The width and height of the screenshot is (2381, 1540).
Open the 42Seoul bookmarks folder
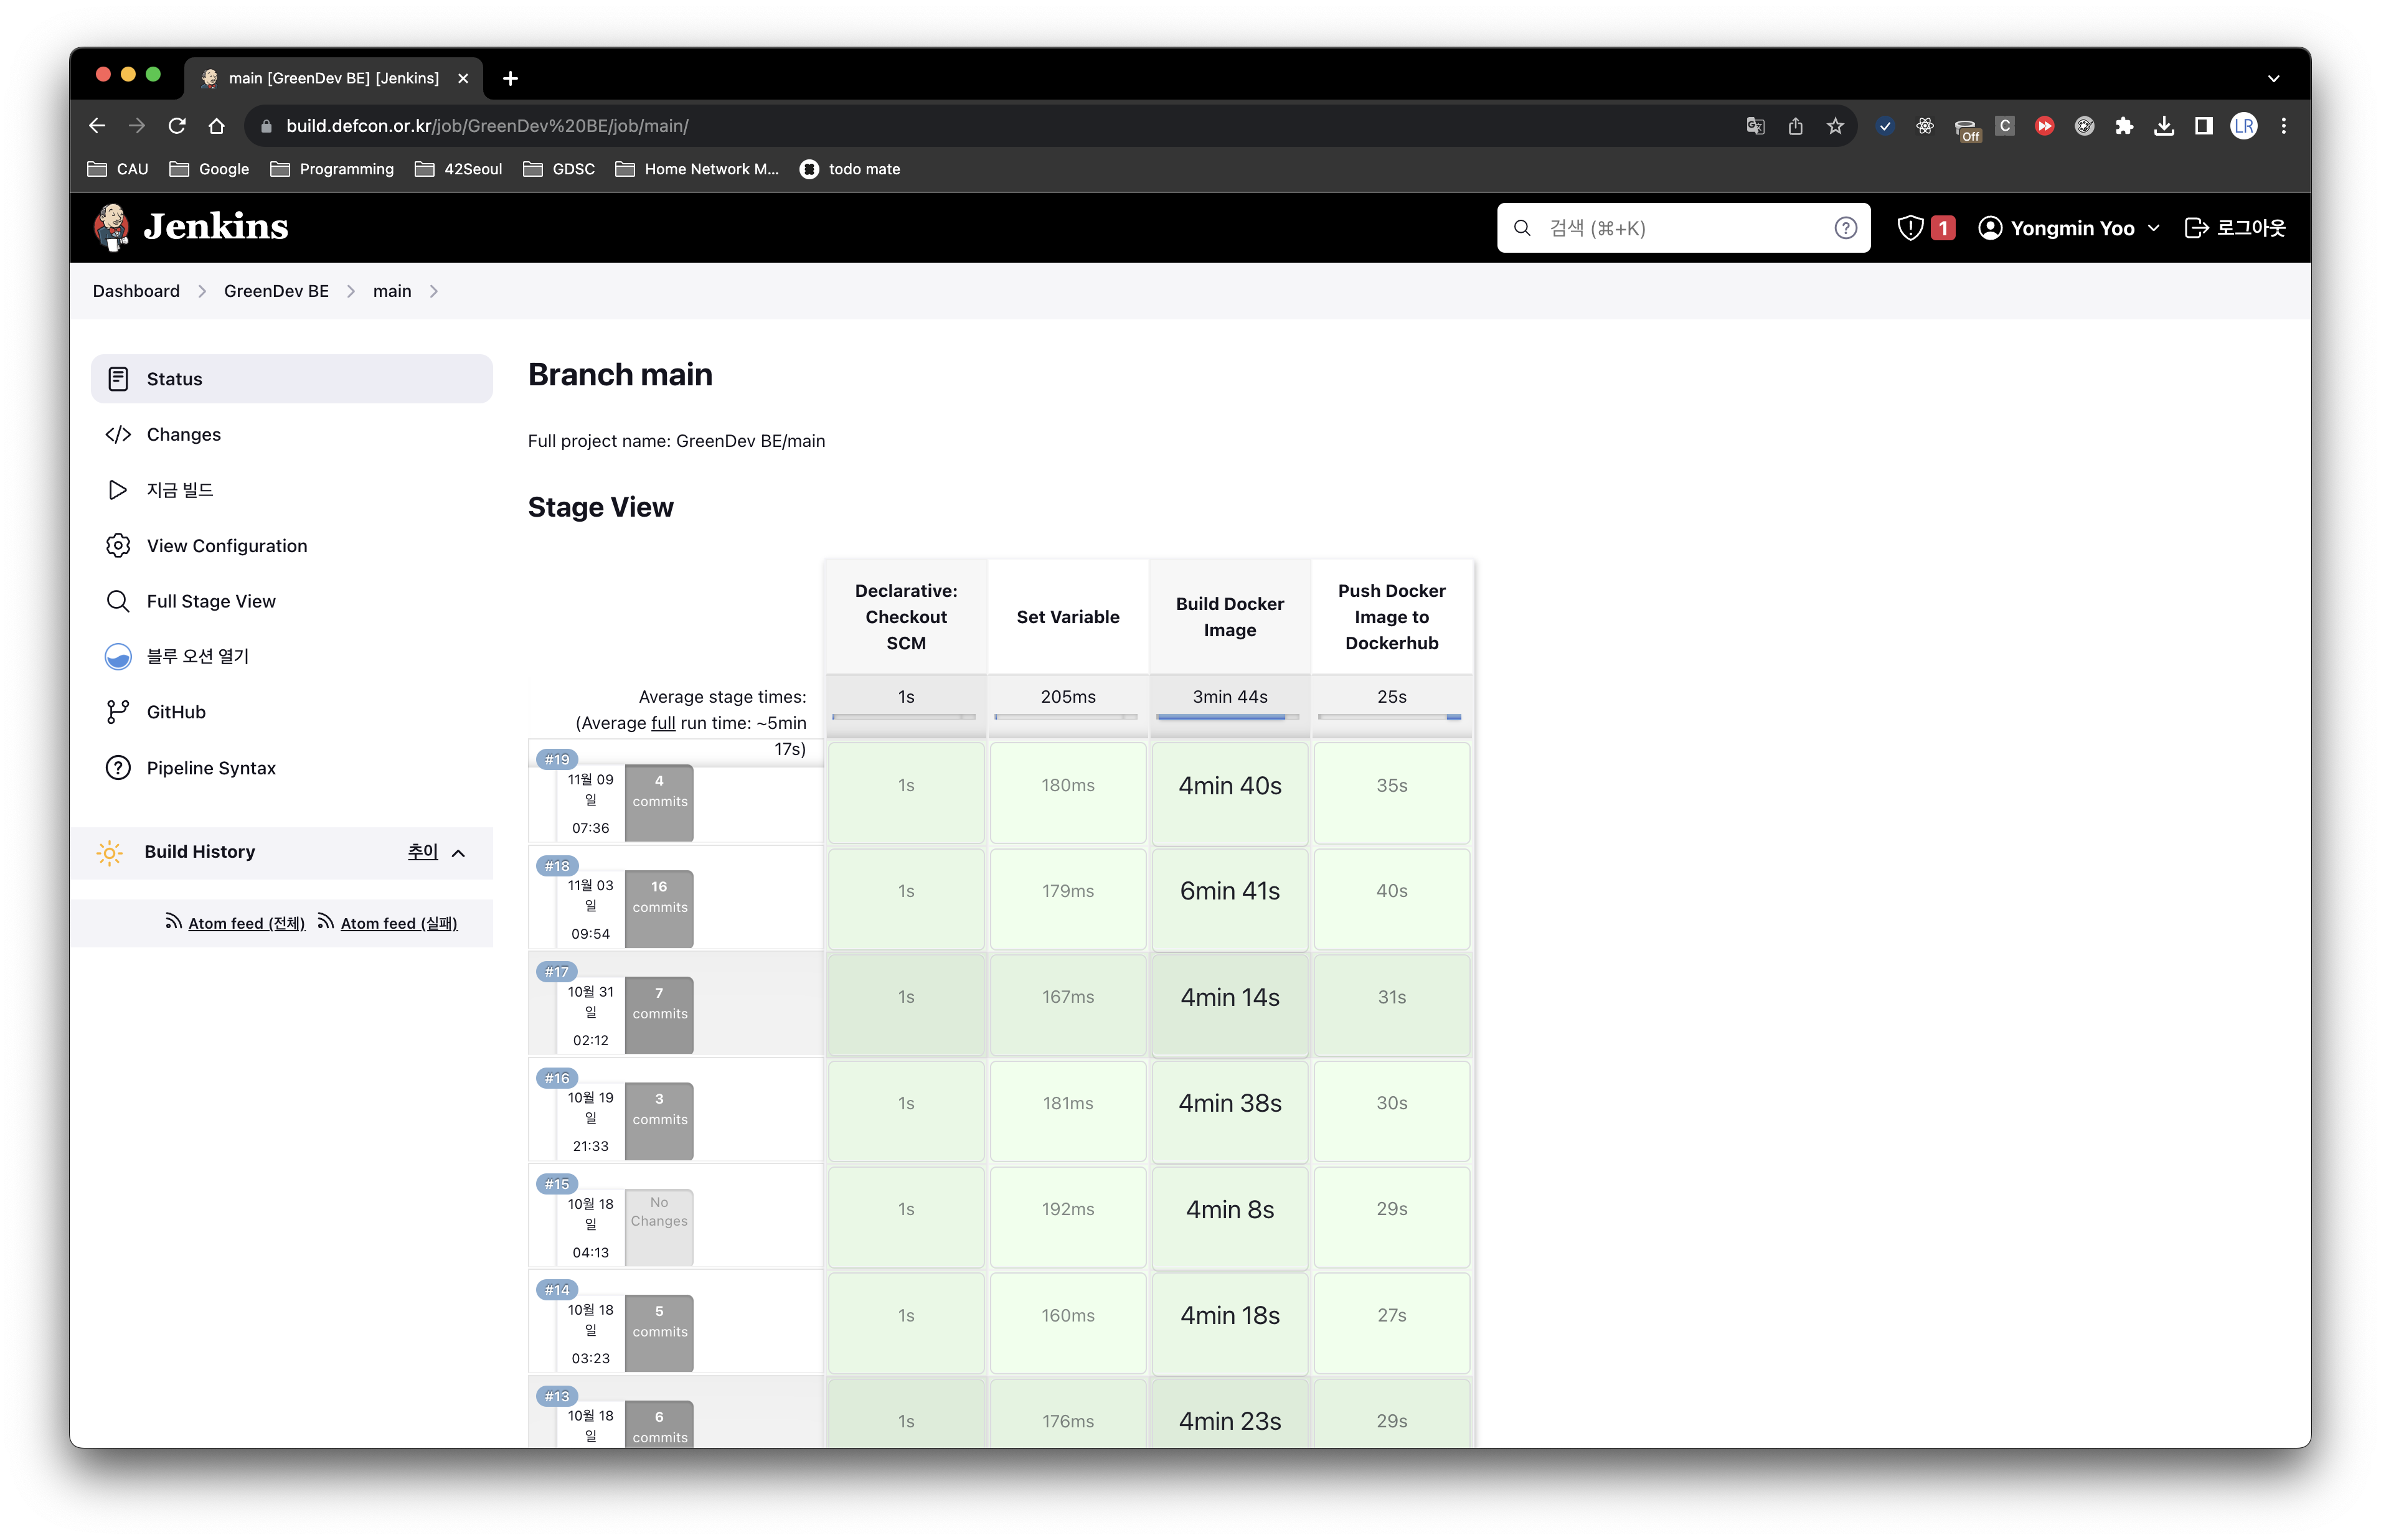(458, 169)
